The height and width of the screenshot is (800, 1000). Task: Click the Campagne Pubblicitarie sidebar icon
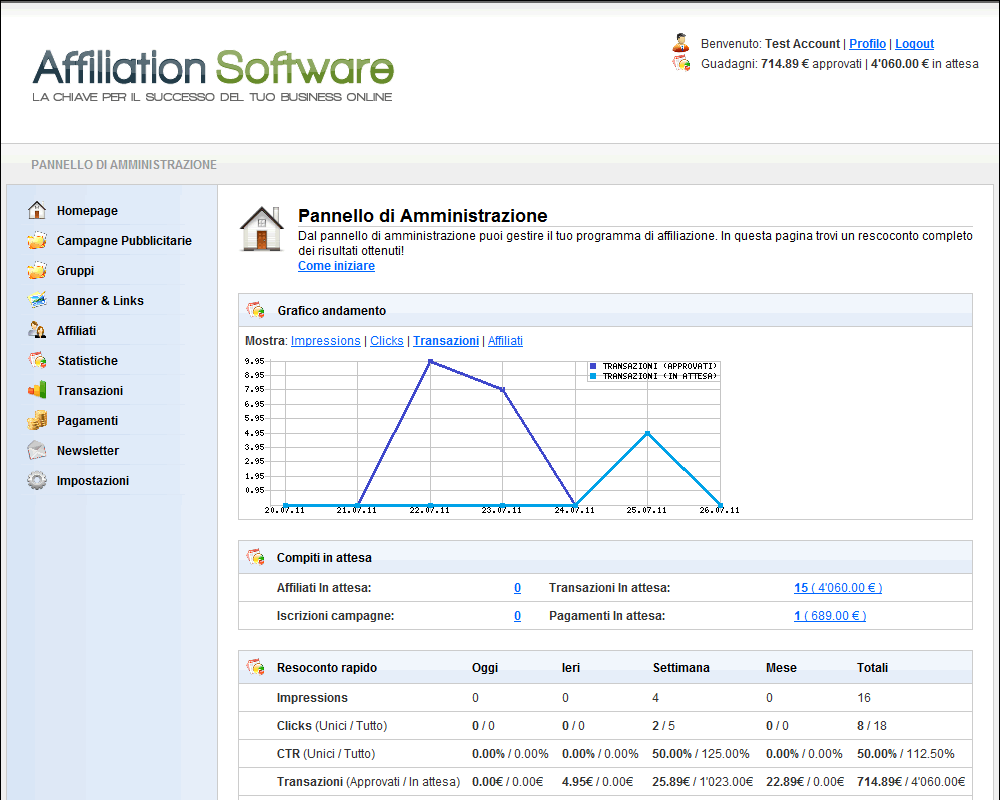point(37,241)
